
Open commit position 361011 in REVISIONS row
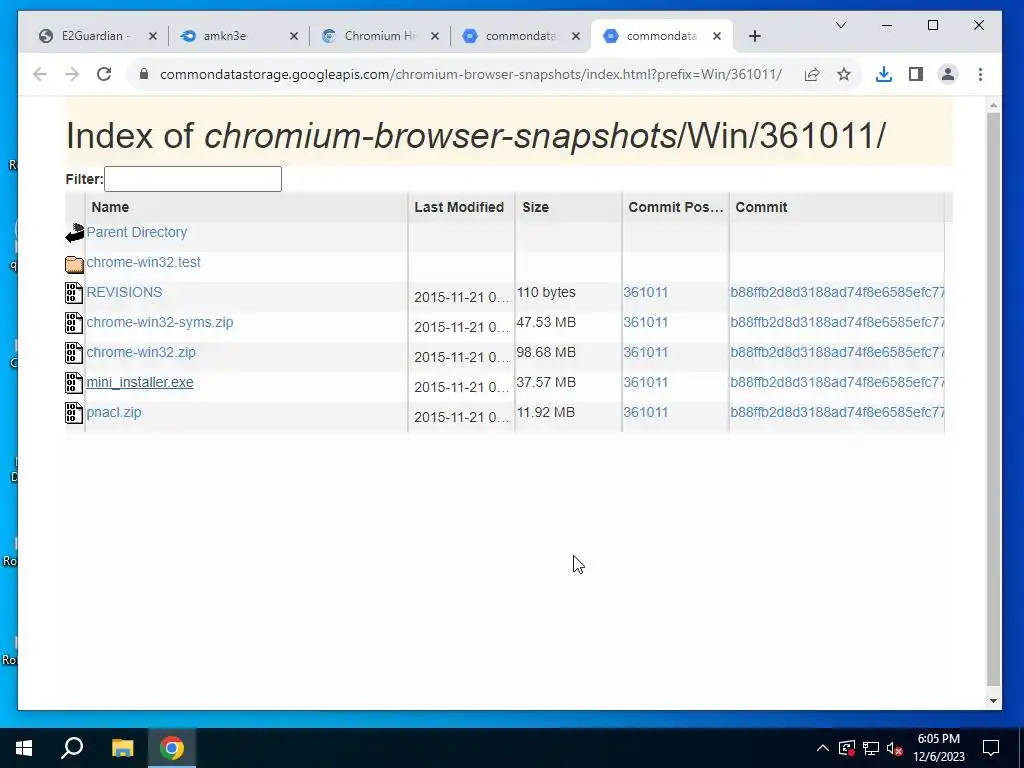click(645, 292)
